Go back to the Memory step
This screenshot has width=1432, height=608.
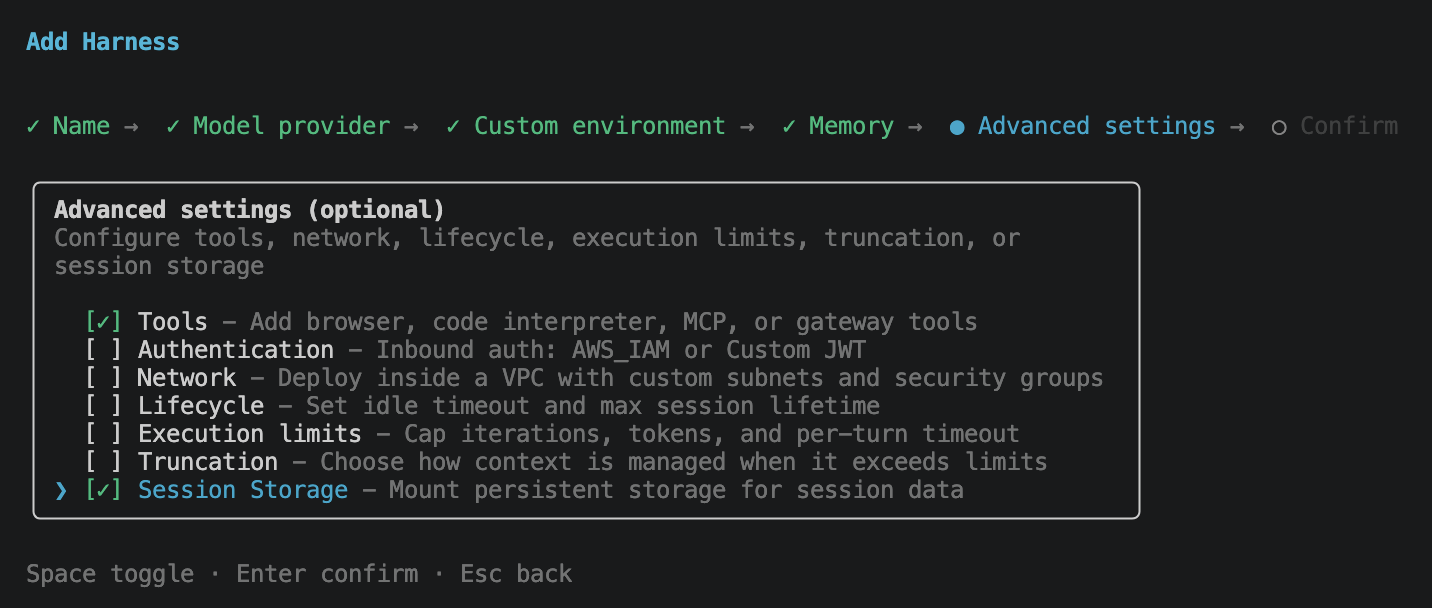[851, 126]
